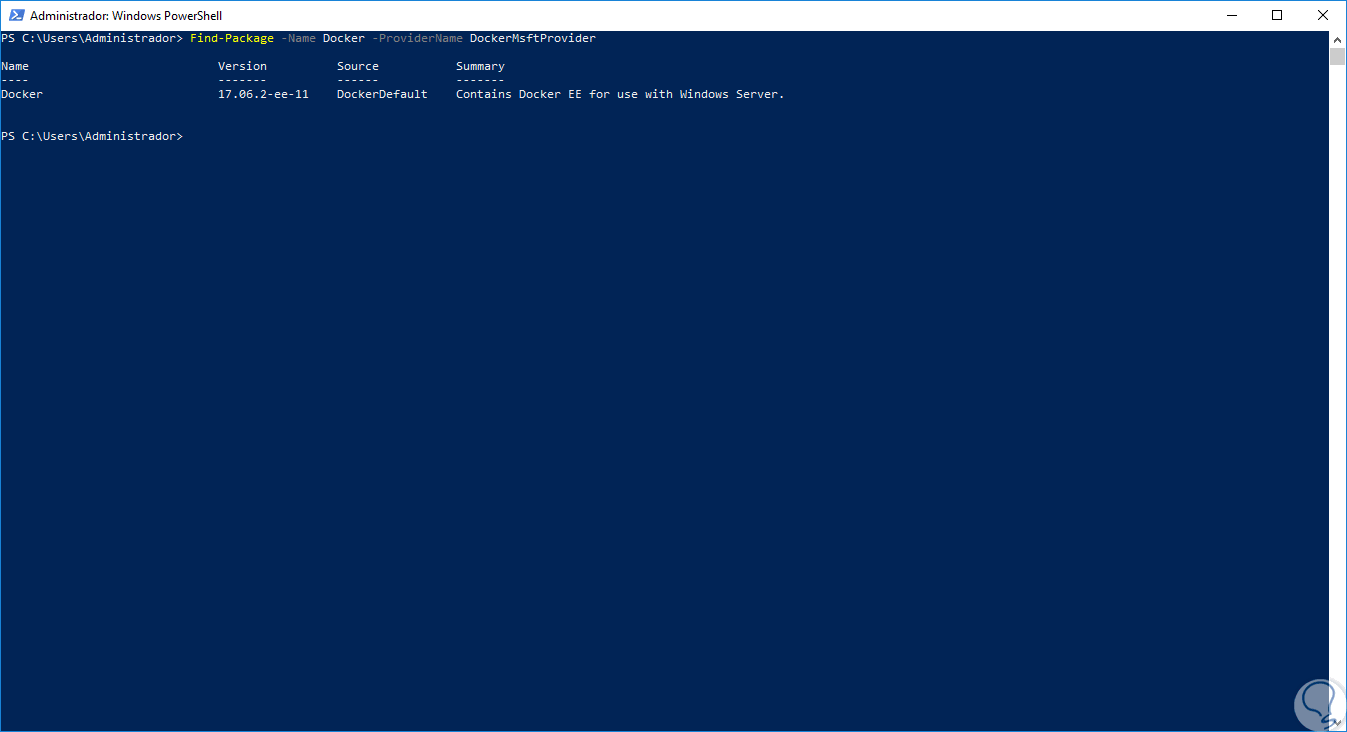
Task: Click the scrollbar down arrow
Action: pos(1337,723)
